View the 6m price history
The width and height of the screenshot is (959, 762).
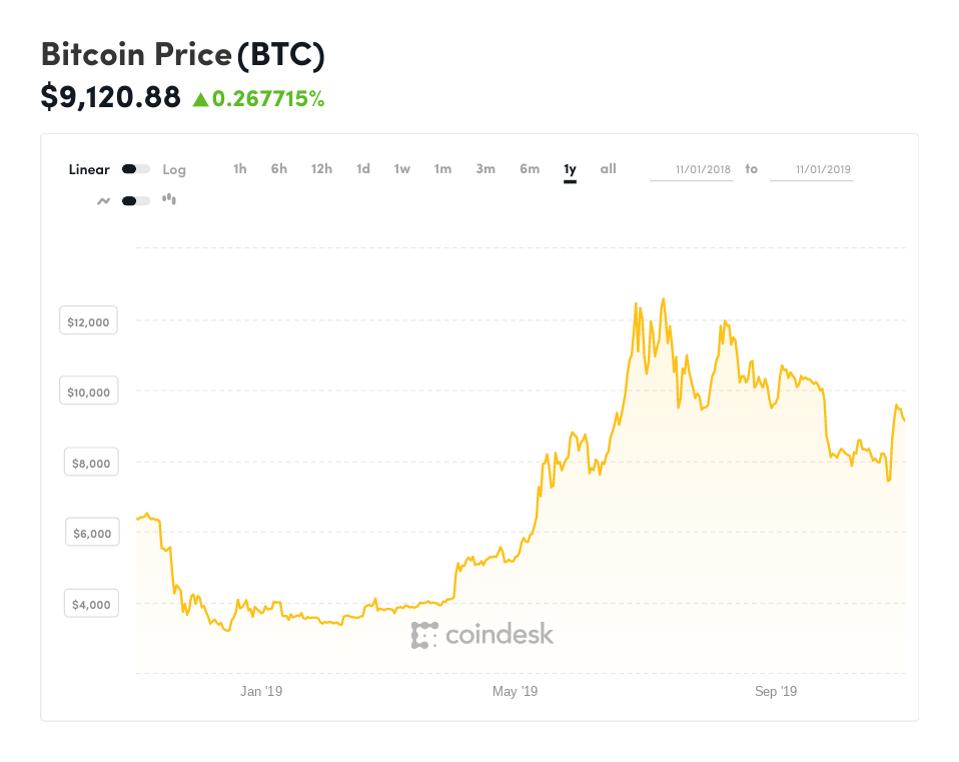tap(528, 170)
